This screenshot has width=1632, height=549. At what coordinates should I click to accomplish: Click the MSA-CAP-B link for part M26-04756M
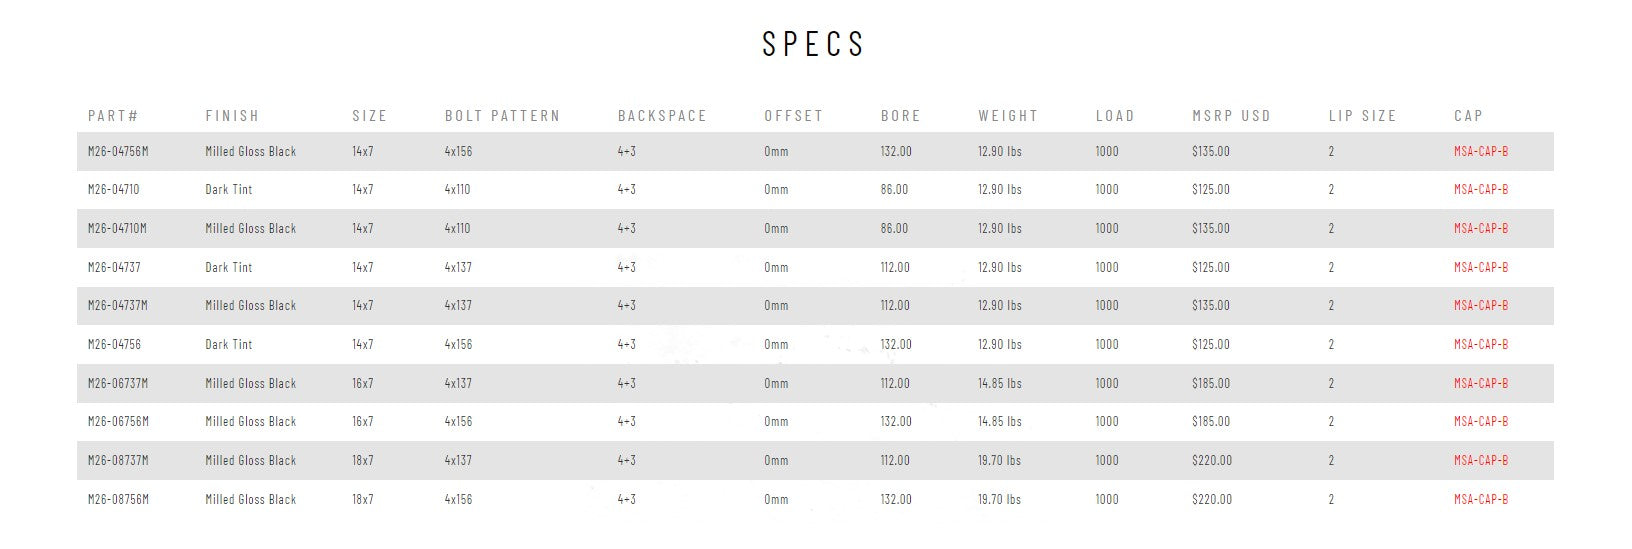click(1480, 152)
